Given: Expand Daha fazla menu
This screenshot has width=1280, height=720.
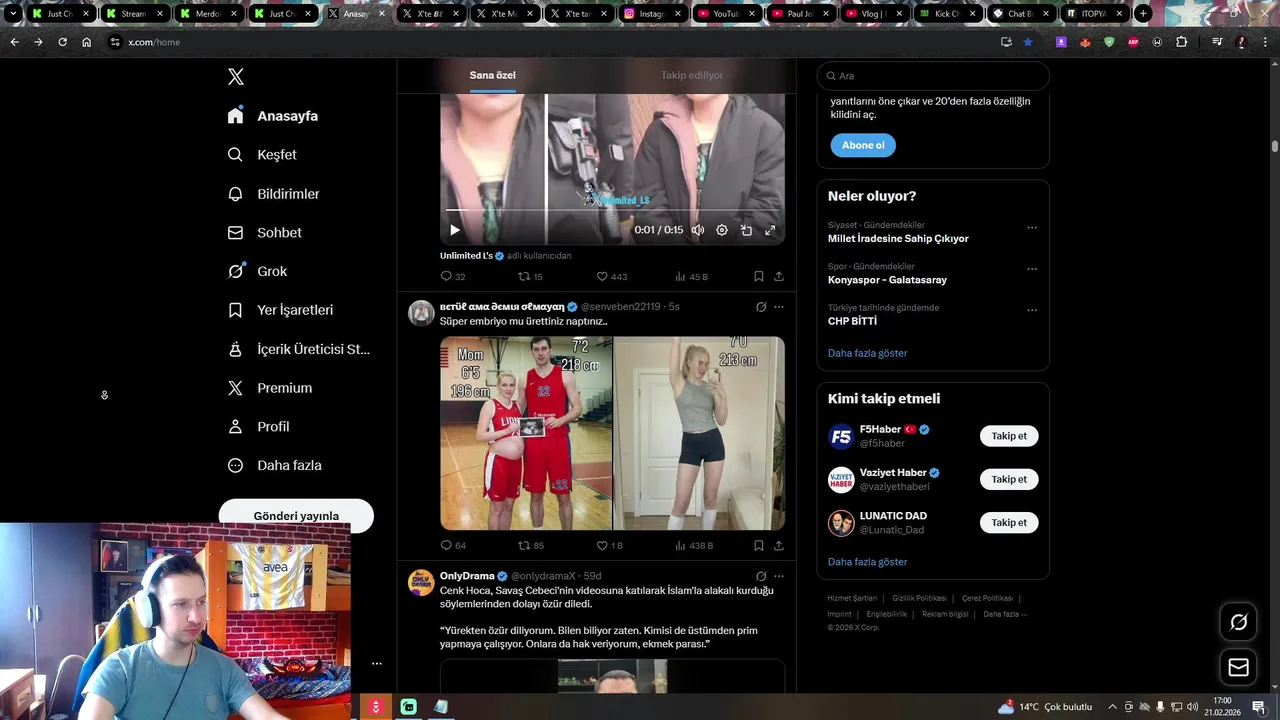Looking at the screenshot, I should click(x=274, y=466).
